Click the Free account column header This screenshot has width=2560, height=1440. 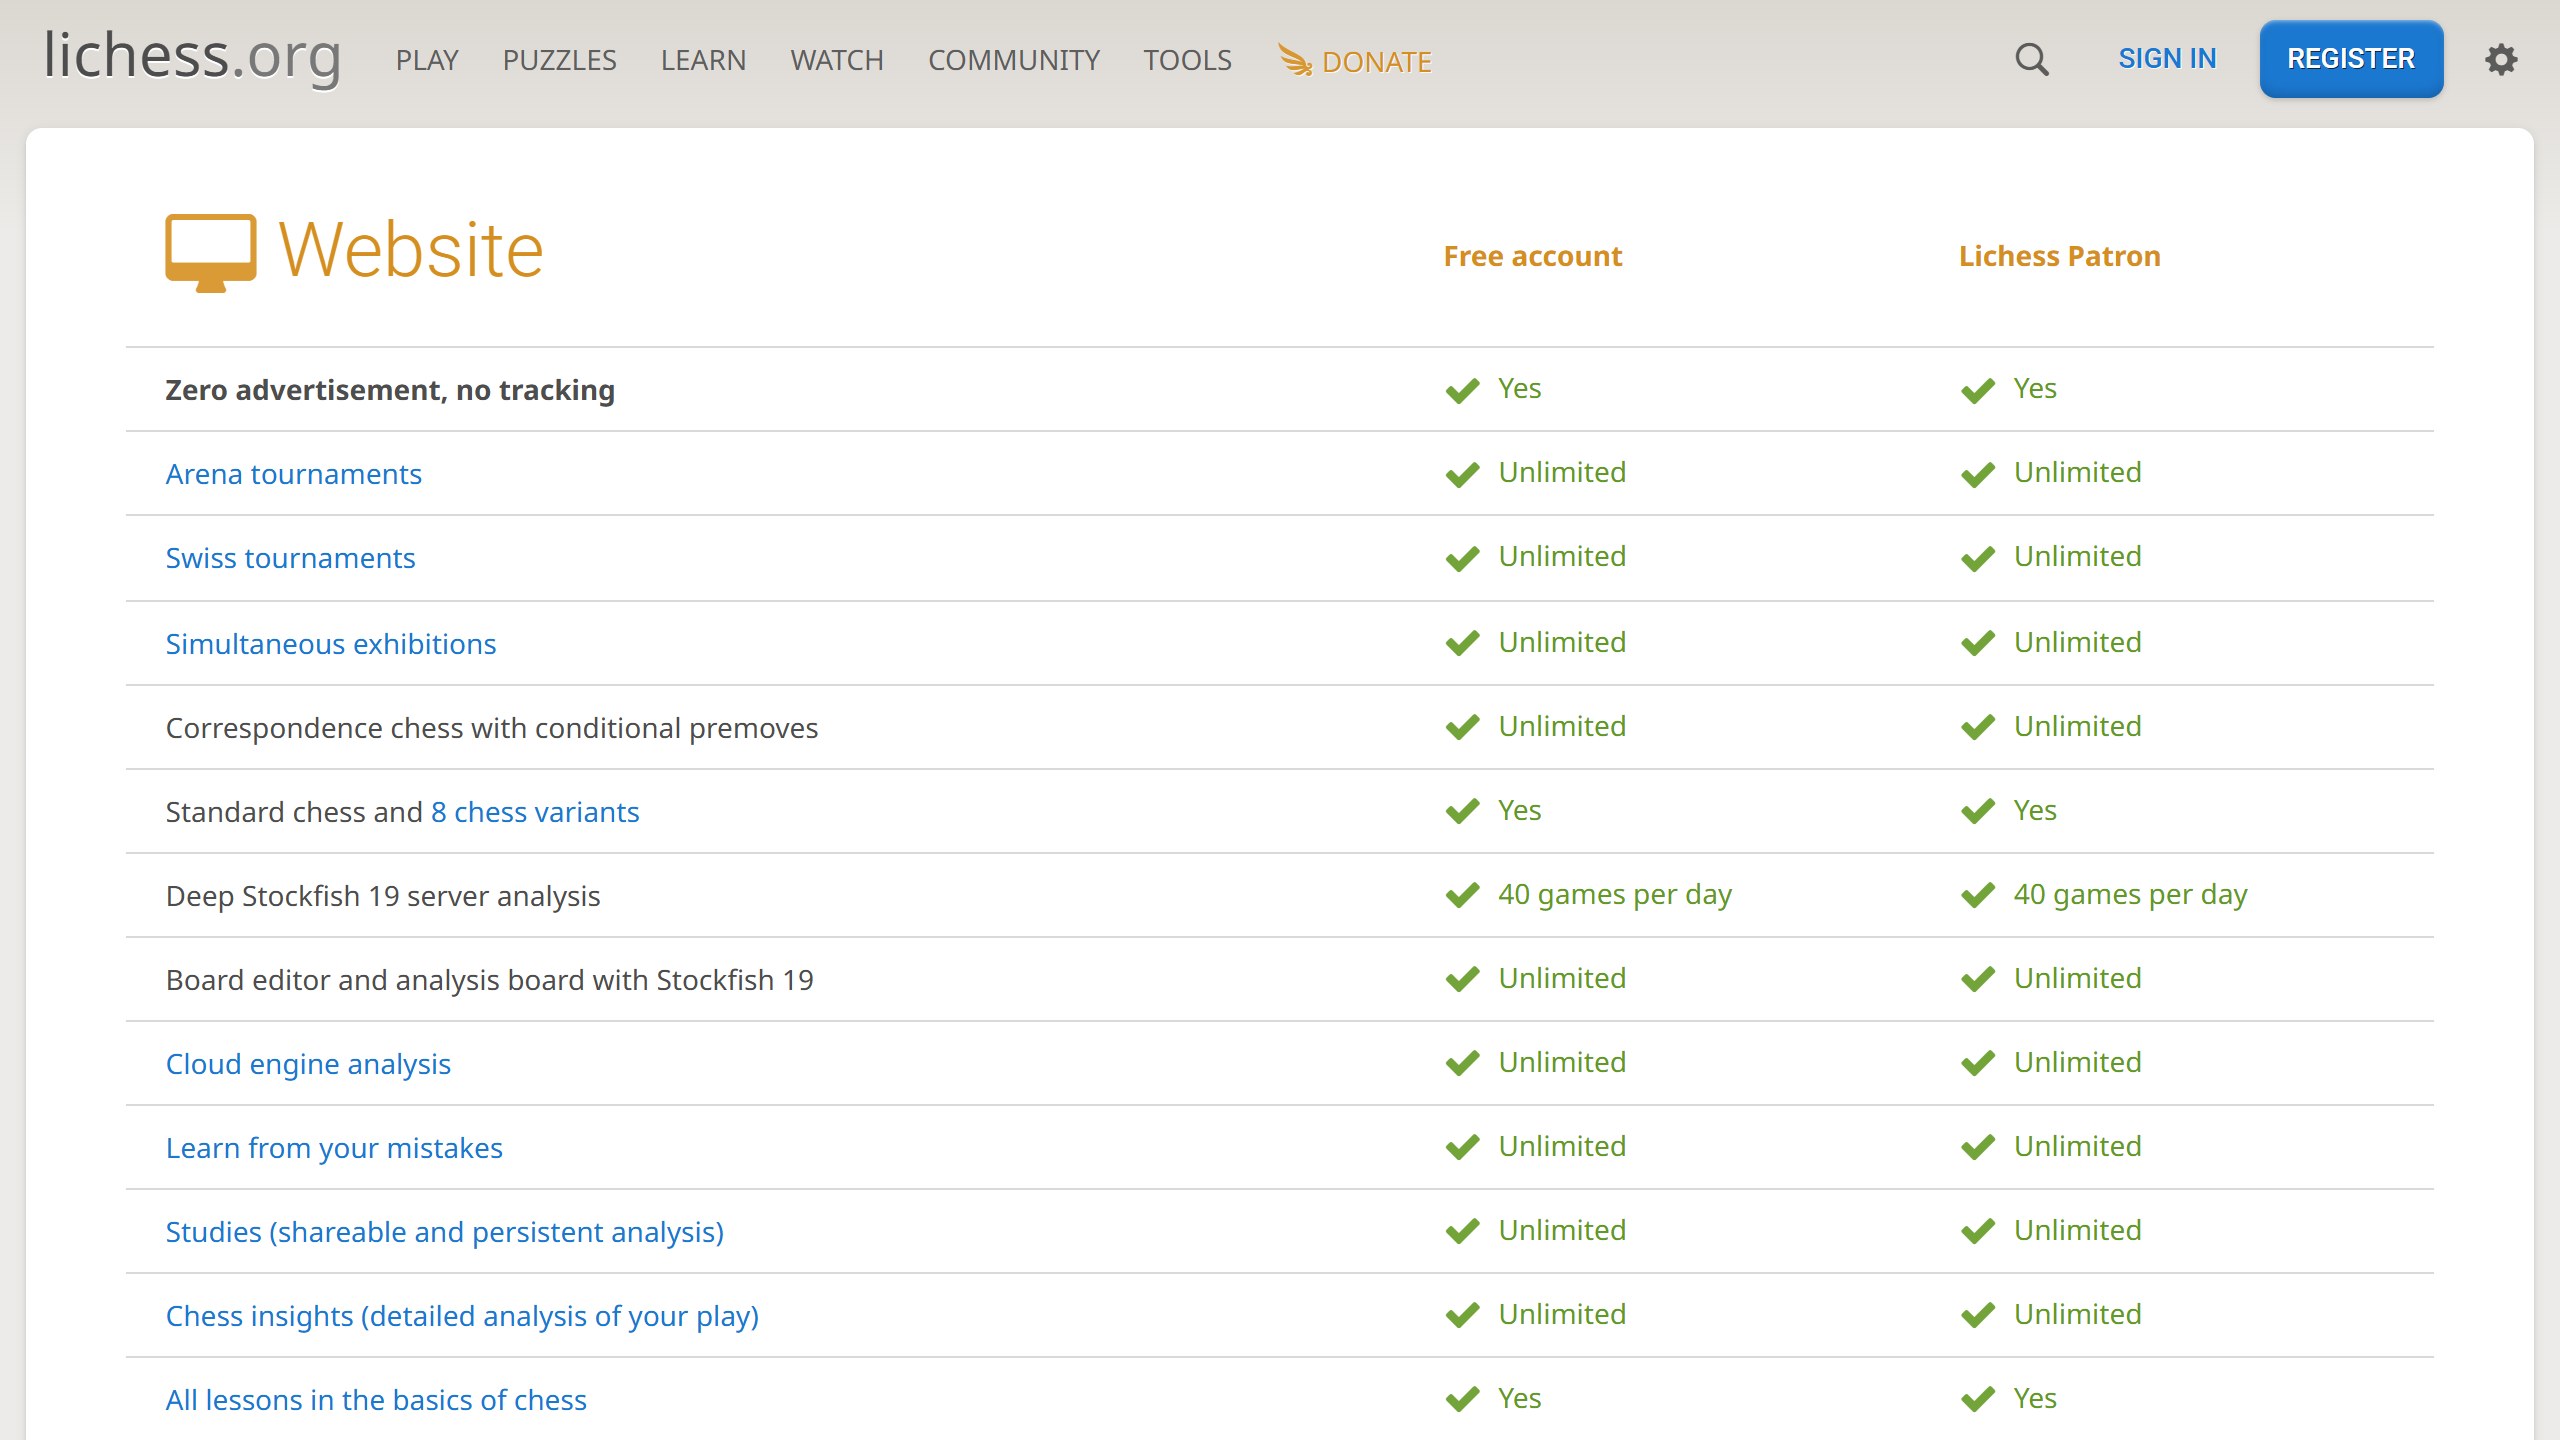coord(1532,256)
